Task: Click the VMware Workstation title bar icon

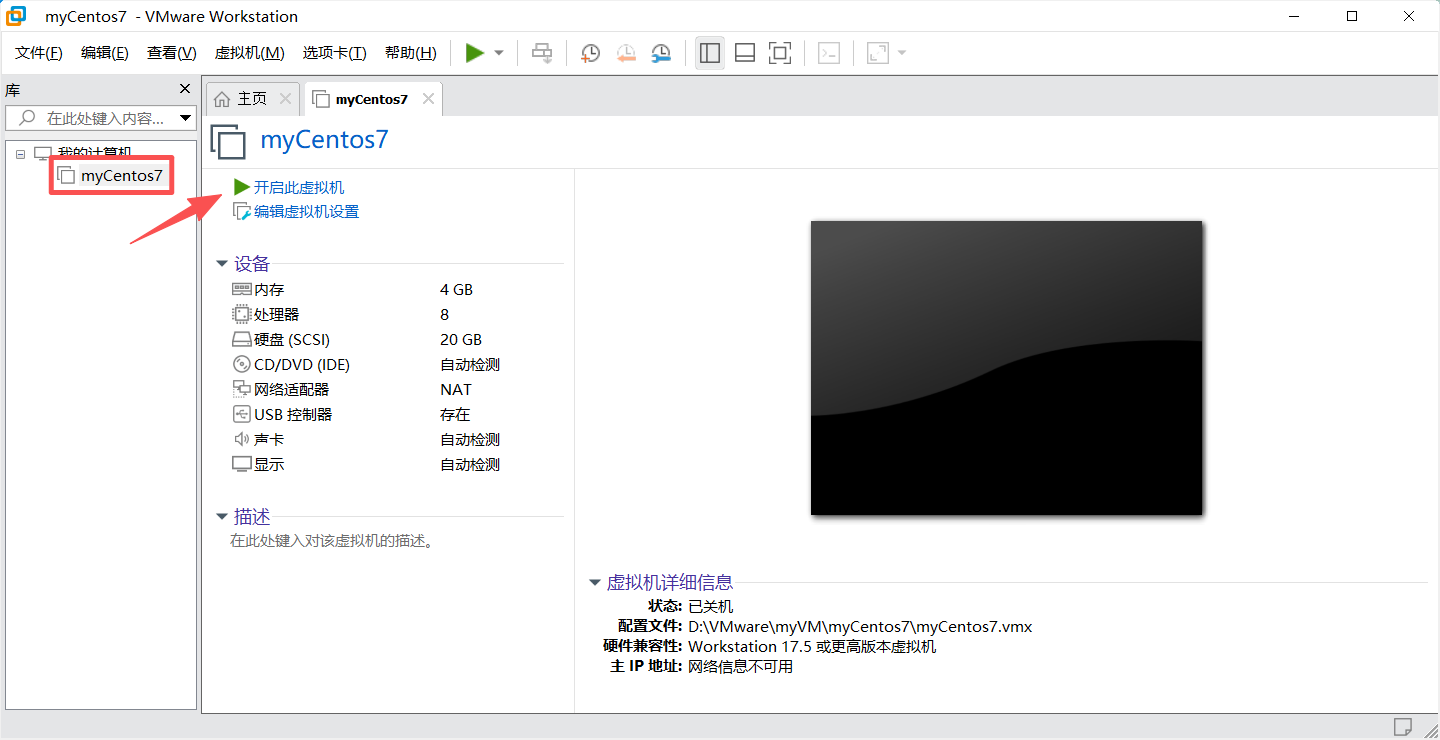Action: pos(16,16)
